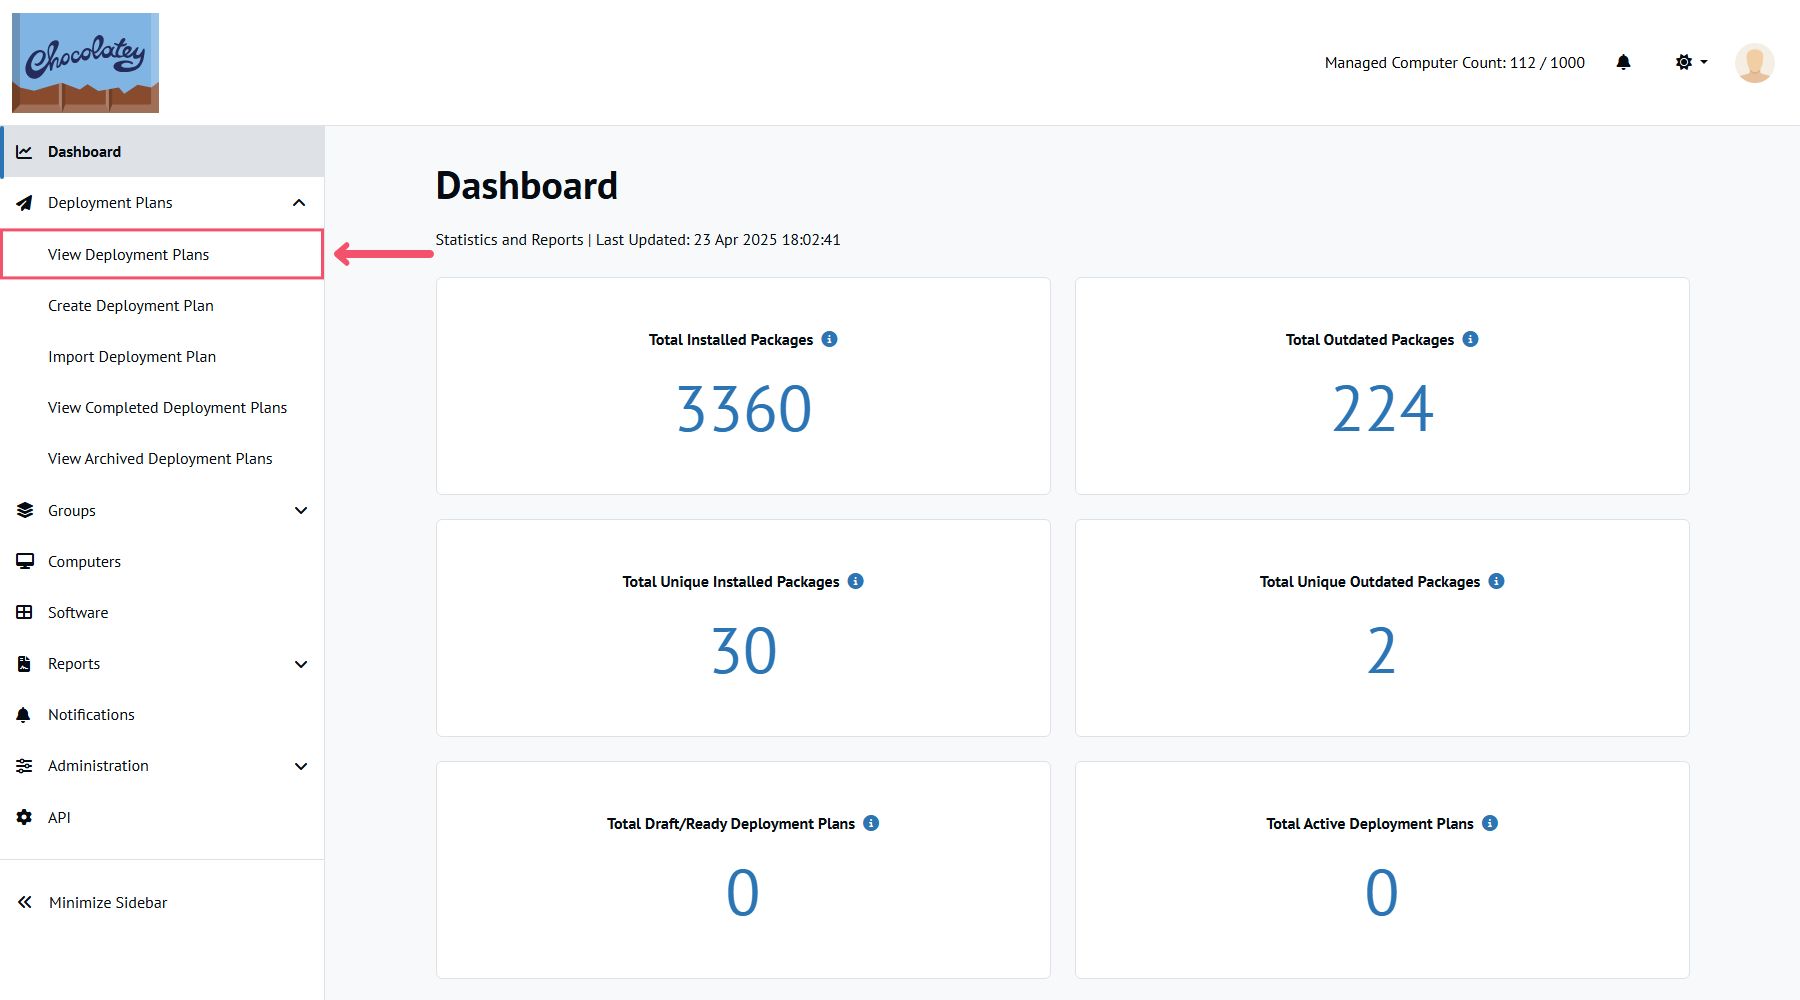
Task: Click the Computers monitor icon
Action: (x=25, y=561)
